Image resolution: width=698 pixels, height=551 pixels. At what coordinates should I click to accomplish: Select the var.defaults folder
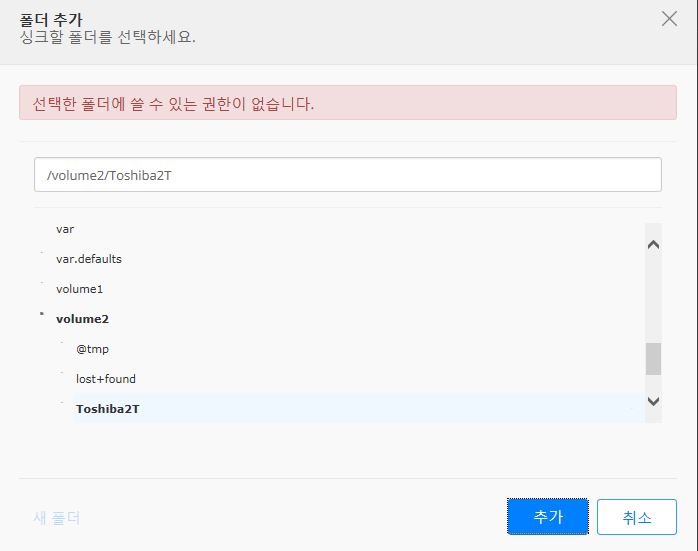[89, 259]
